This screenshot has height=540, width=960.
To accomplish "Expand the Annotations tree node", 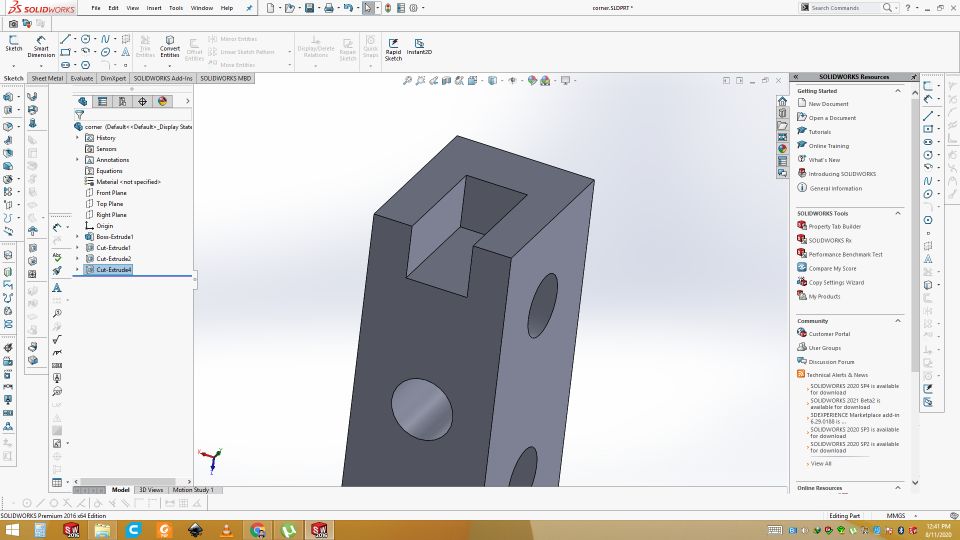I will point(78,160).
